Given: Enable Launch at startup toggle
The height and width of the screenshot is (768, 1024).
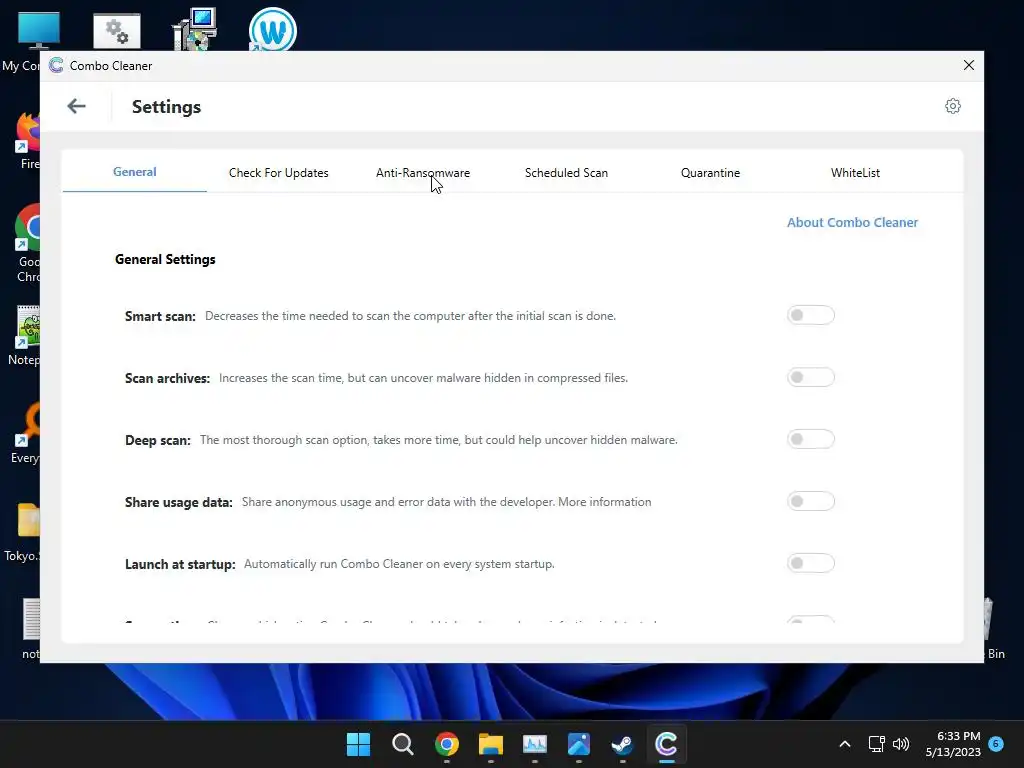Looking at the screenshot, I should pyautogui.click(x=810, y=564).
